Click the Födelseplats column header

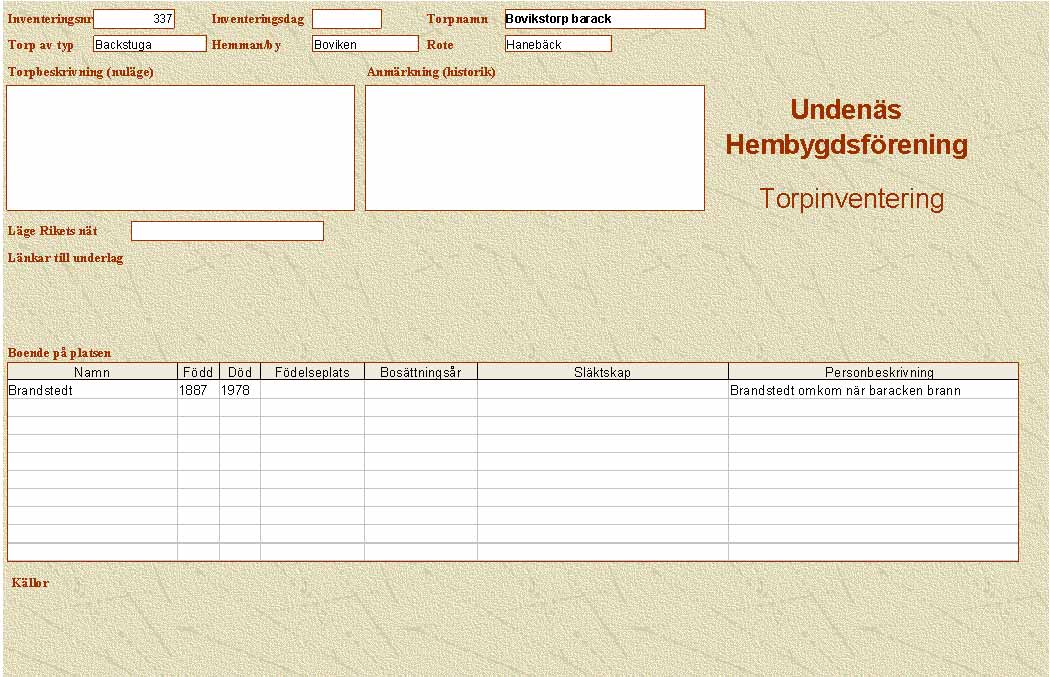pyautogui.click(x=312, y=372)
